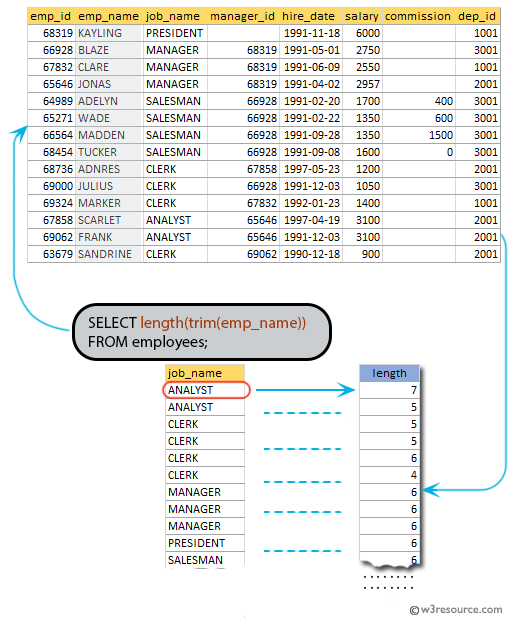Click the emp_id cell 68319
Screen dimensions: 524x623
[x=51, y=33]
